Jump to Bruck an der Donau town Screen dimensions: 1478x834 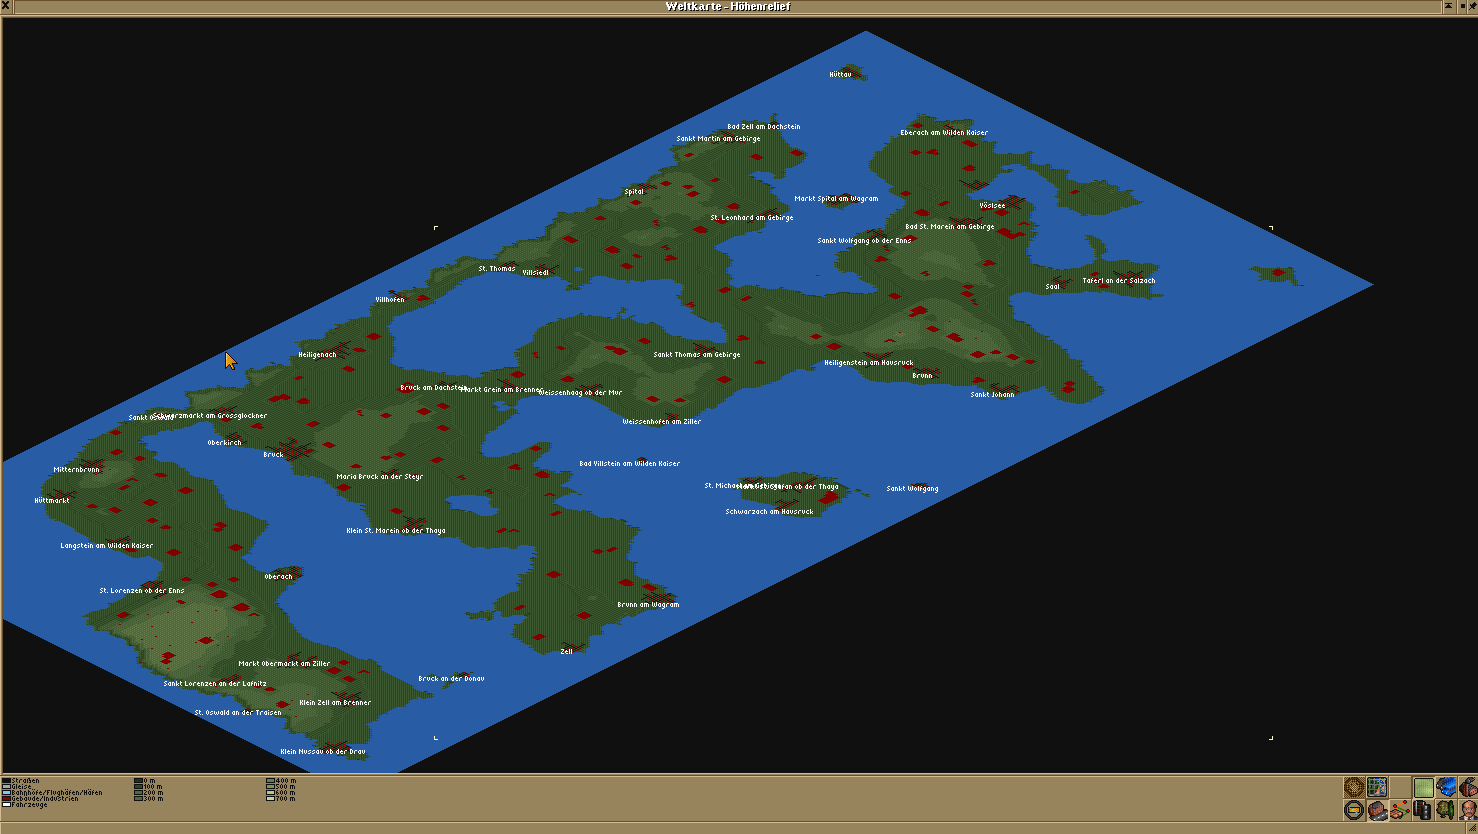tap(451, 678)
